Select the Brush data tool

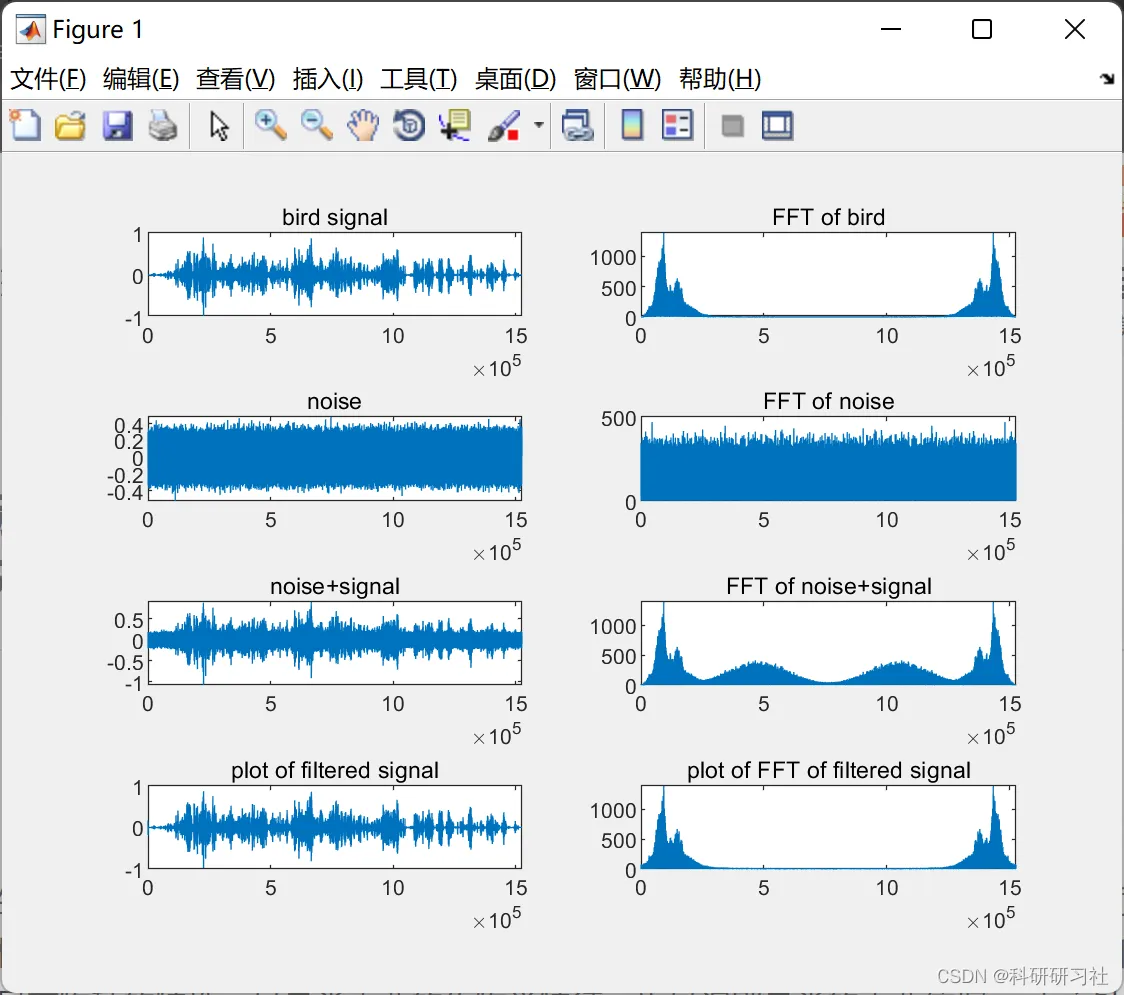(504, 125)
